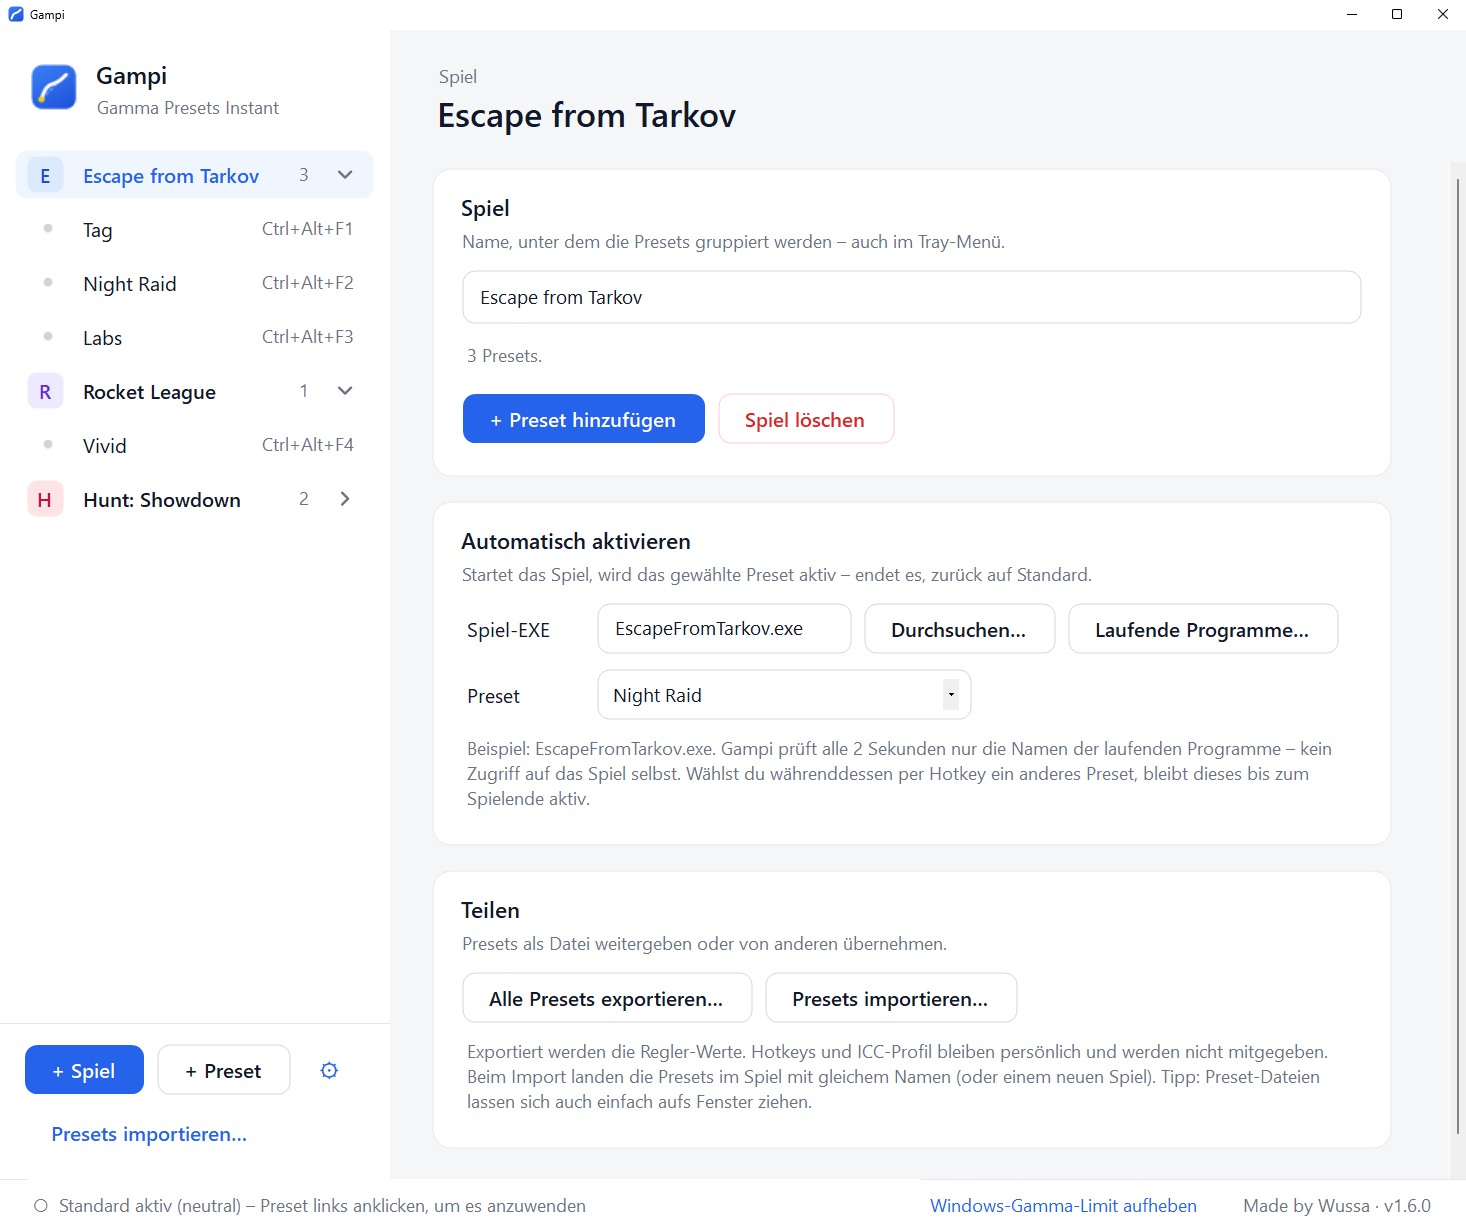Click the status circle beside Standard aktiv
Viewport: 1466px width, 1230px height.
coord(41,1206)
